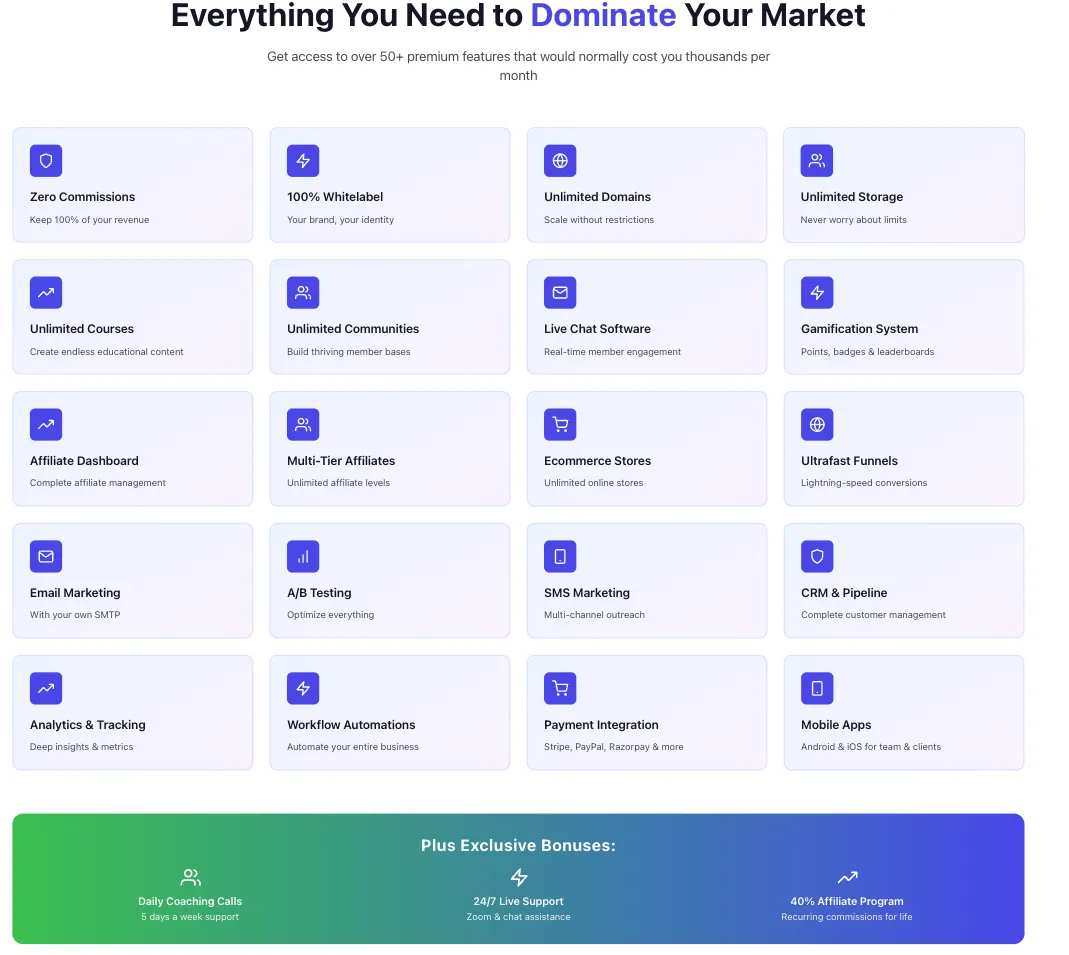Screen dimensions: 1069x955
Task: Click the blue word Dominate in headline
Action: pos(603,15)
